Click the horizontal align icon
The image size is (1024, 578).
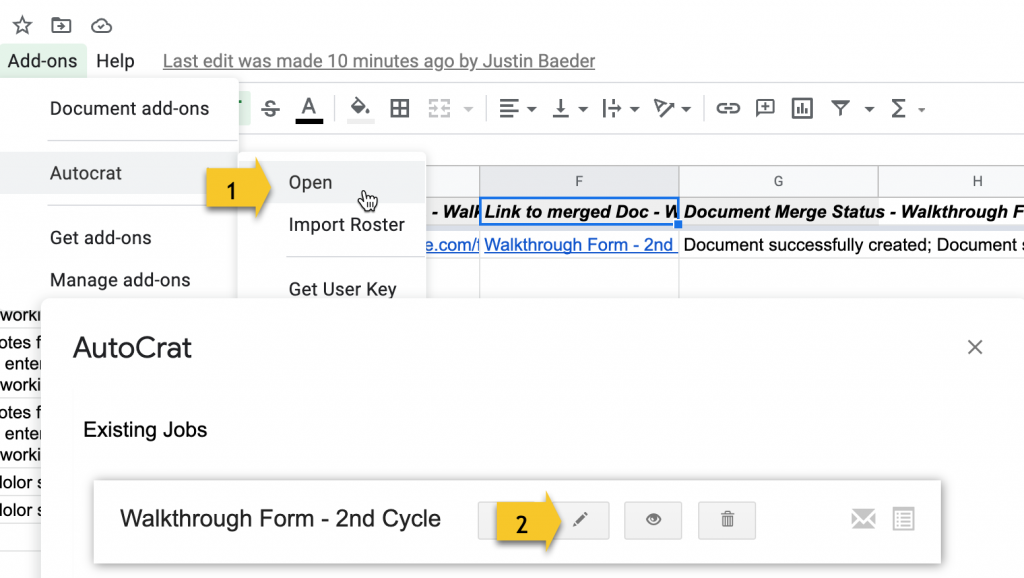coord(509,108)
